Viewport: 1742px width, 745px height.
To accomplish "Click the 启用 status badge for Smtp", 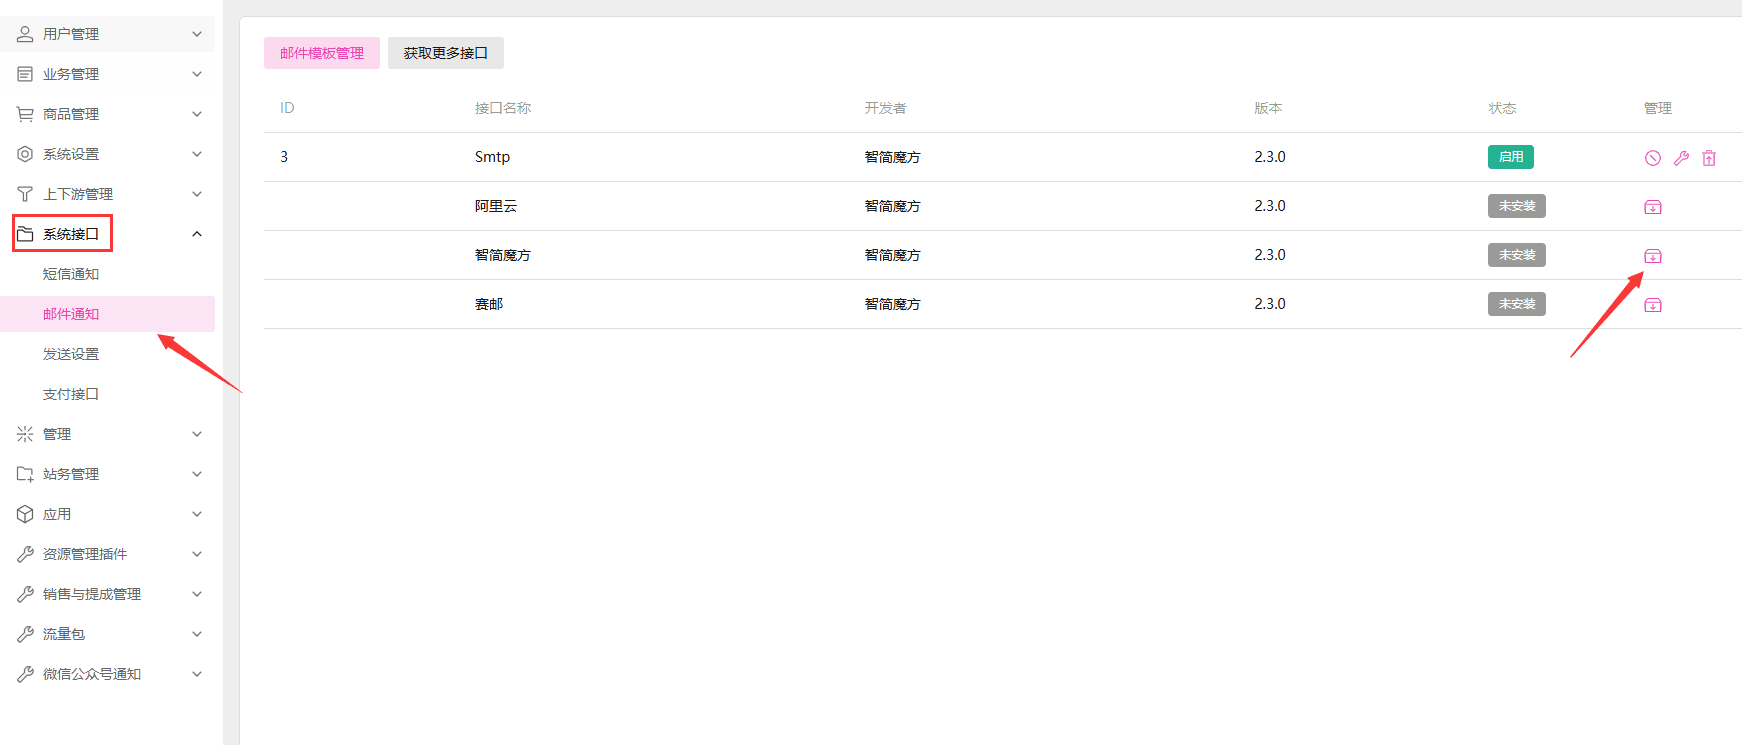I will point(1511,157).
